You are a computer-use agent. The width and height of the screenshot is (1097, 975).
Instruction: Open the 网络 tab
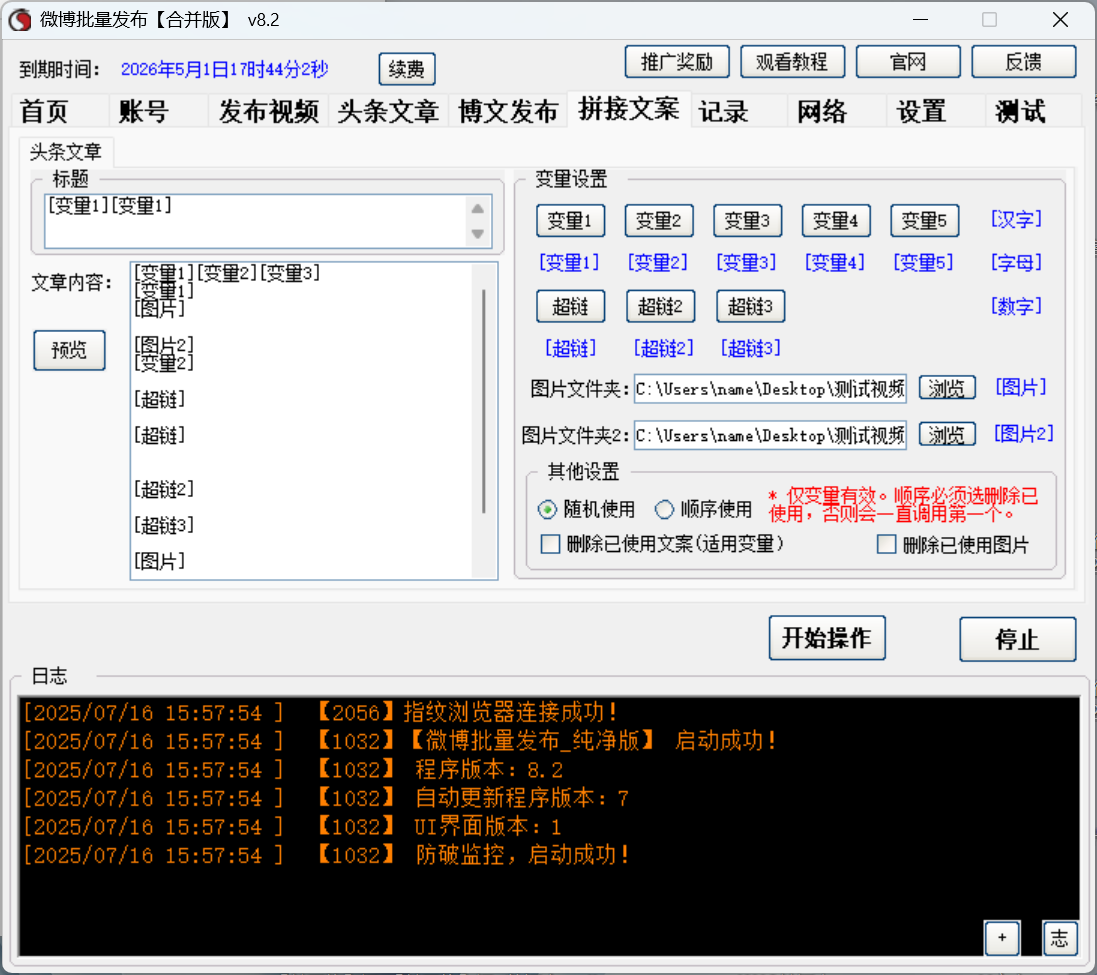822,111
